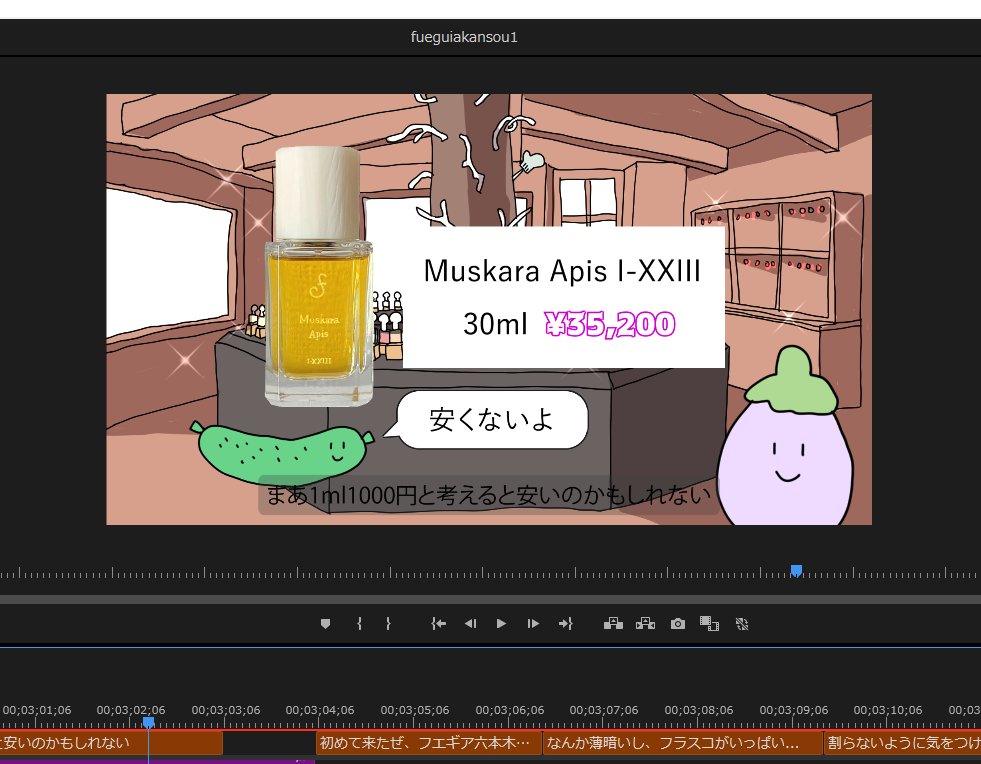Click the Export Frame camera icon
This screenshot has width=981, height=764.
[678, 624]
